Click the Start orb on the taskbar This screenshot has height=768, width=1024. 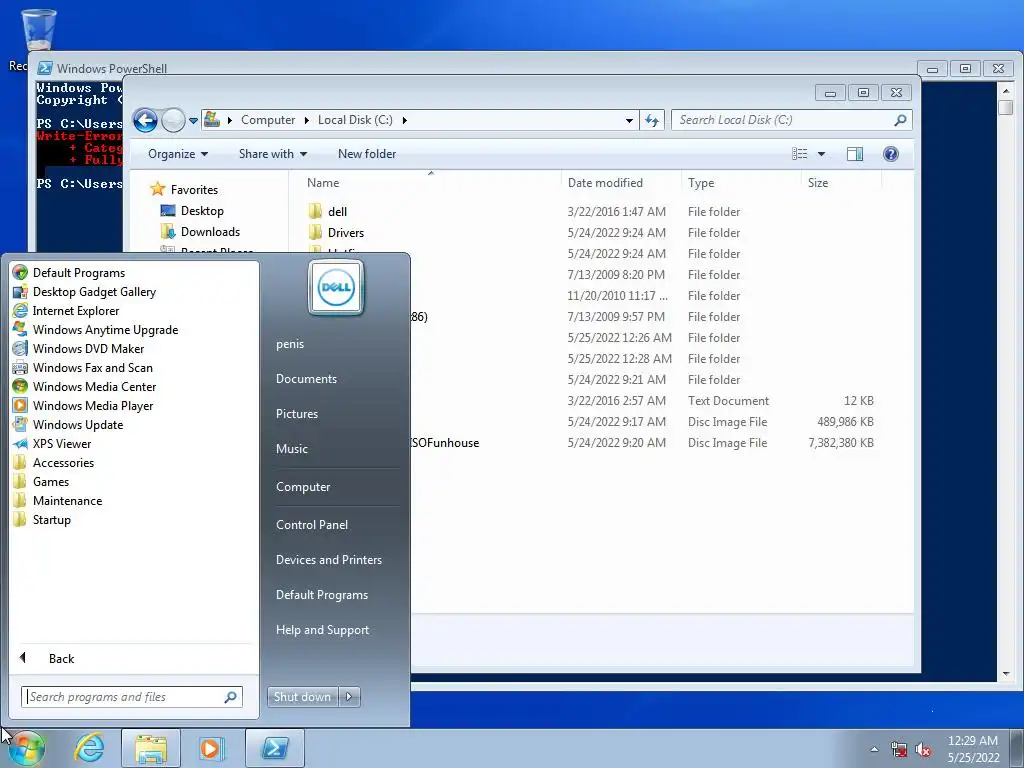(26, 748)
